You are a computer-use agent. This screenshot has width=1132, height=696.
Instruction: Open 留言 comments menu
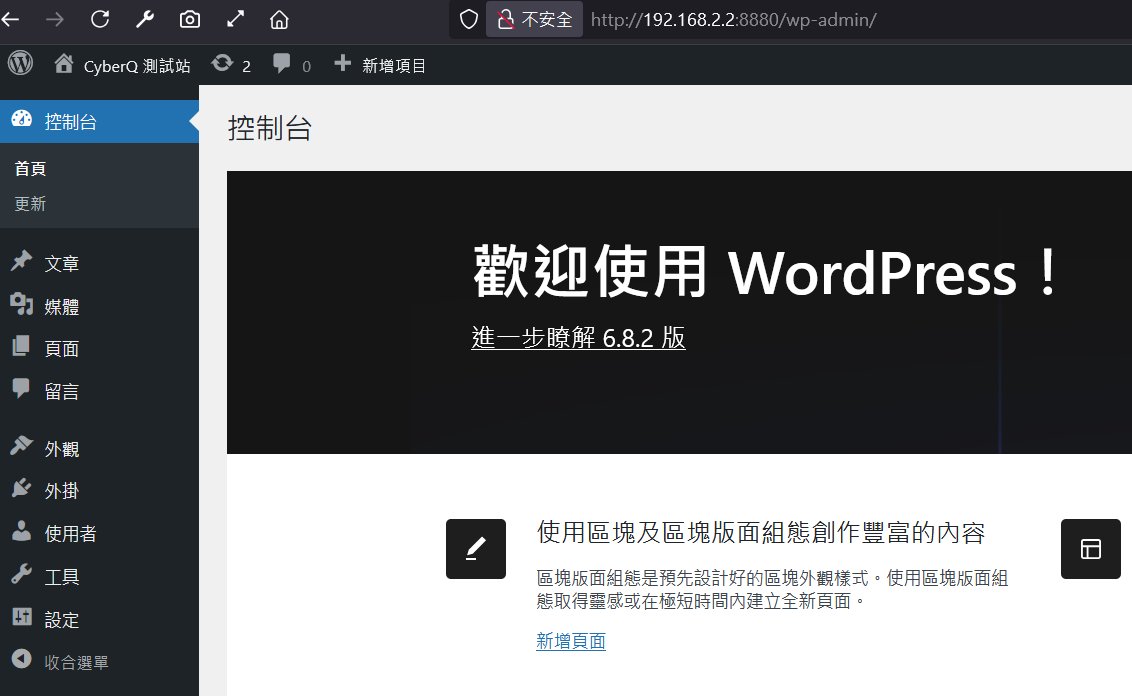coord(99,391)
